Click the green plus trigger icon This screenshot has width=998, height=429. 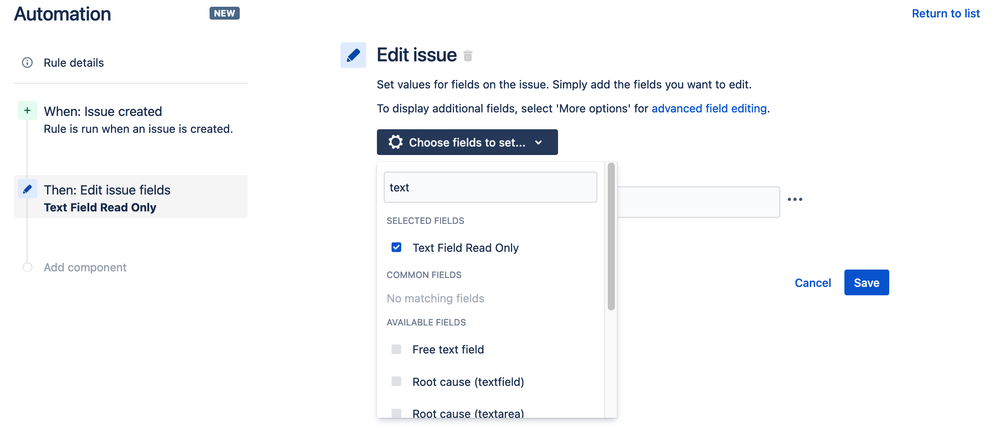pos(27,111)
